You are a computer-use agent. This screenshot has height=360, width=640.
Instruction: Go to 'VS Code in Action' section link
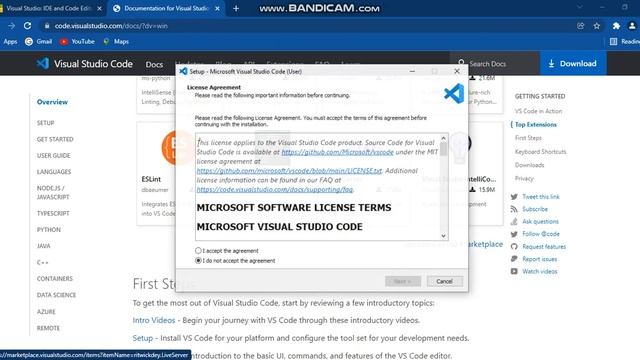point(538,111)
